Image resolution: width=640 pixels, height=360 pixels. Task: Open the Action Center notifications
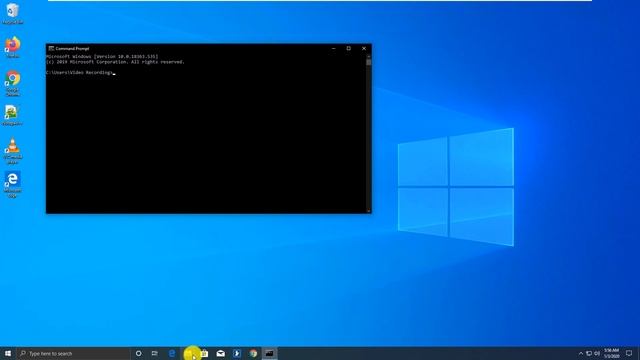pyautogui.click(x=629, y=353)
